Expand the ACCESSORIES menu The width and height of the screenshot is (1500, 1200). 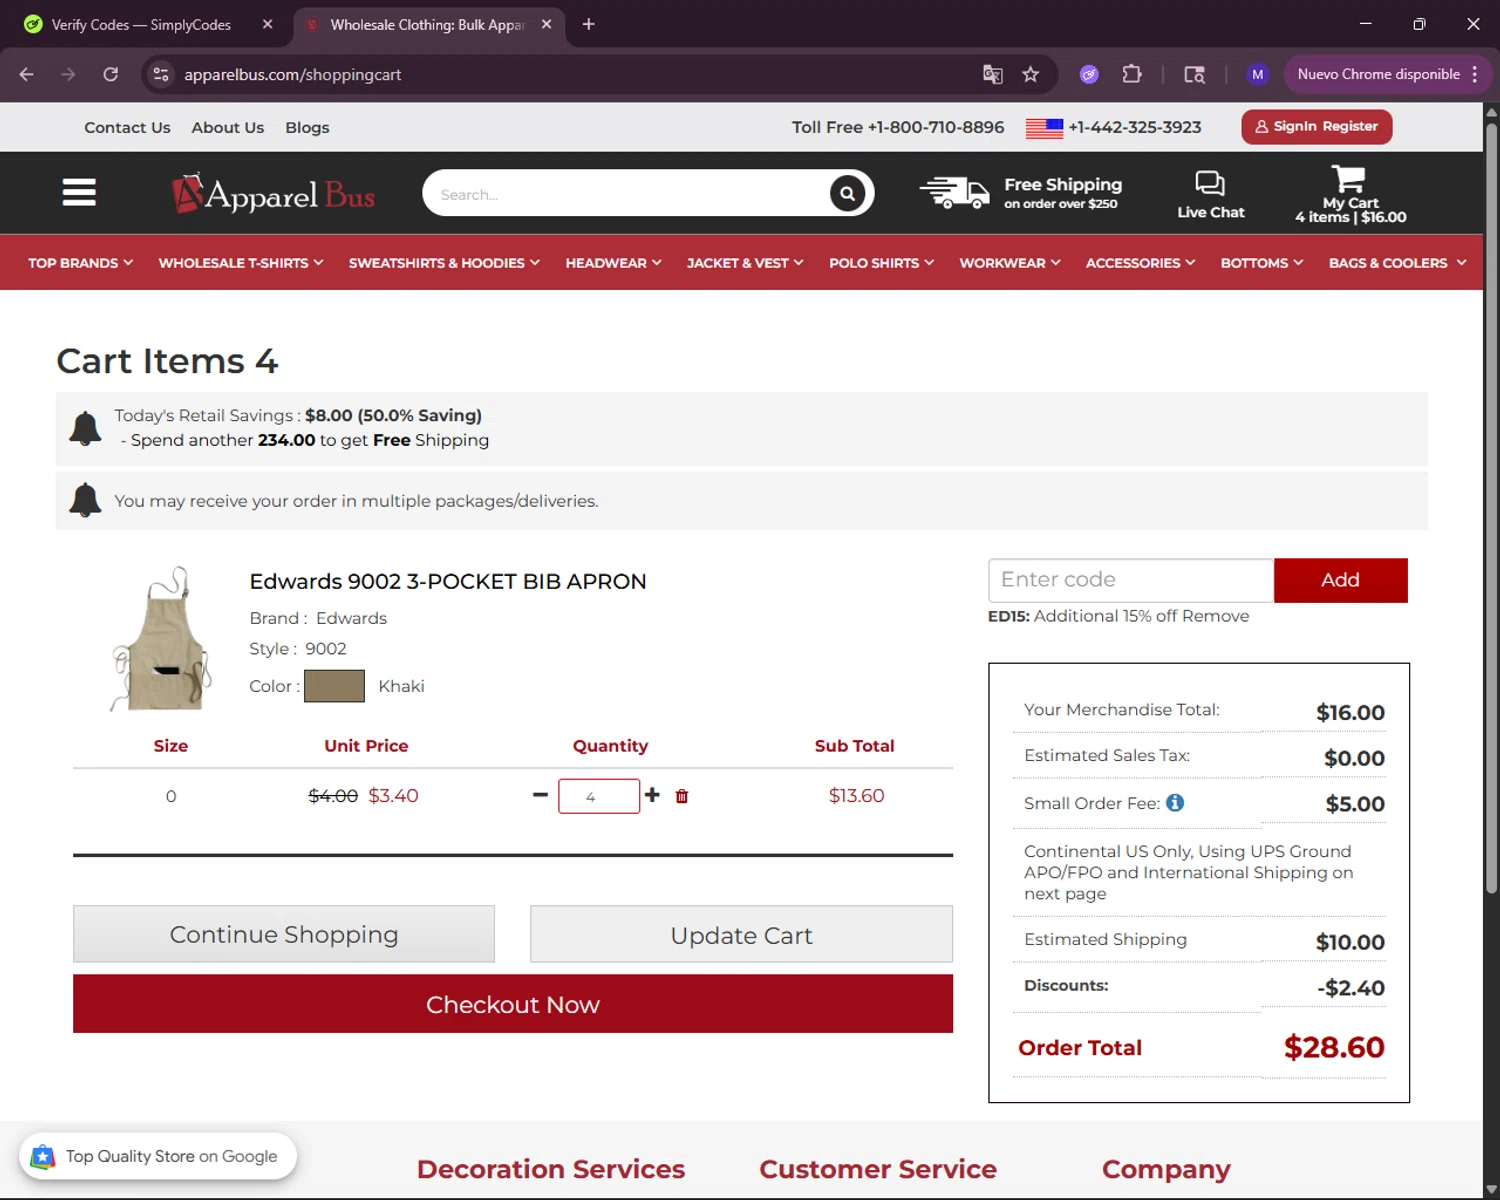[x=1140, y=263]
